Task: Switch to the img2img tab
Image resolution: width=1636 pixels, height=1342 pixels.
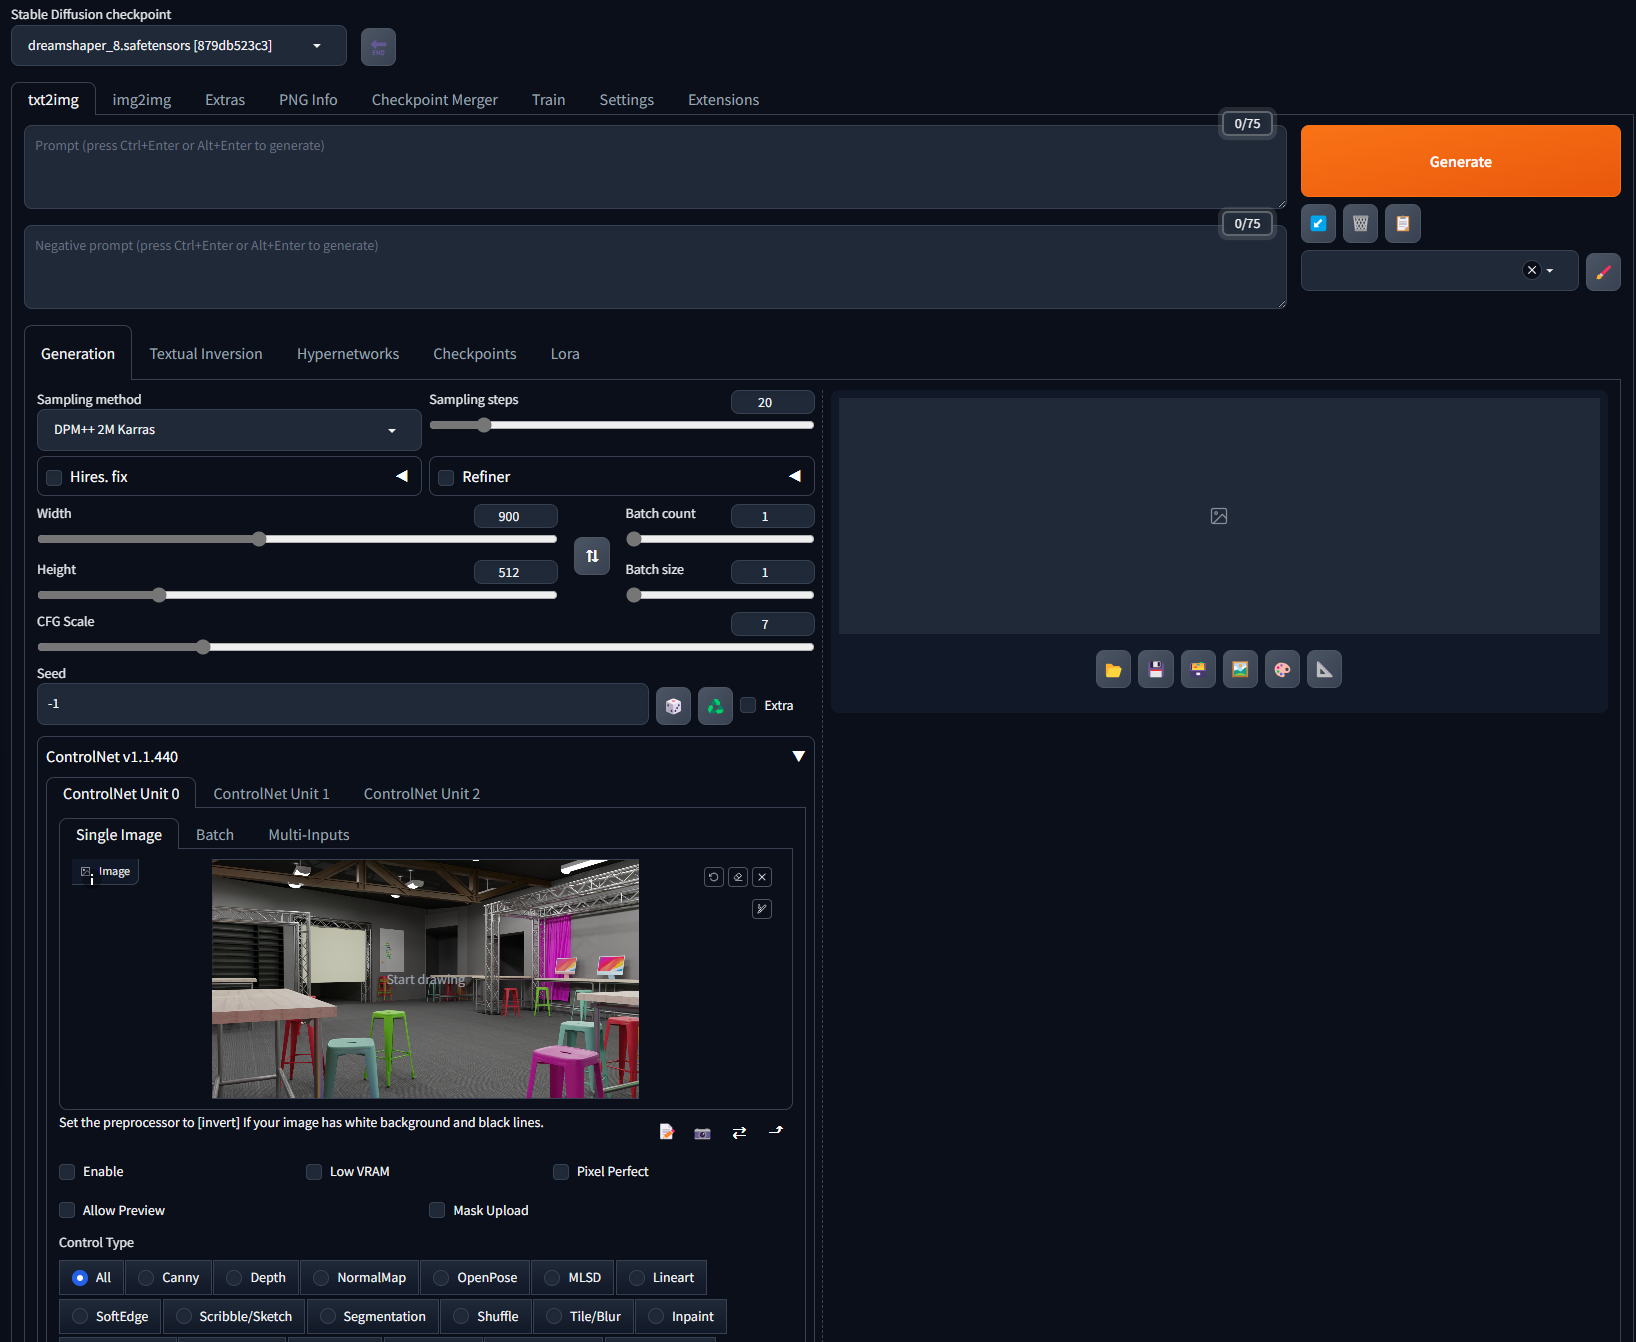Action: pos(141,100)
